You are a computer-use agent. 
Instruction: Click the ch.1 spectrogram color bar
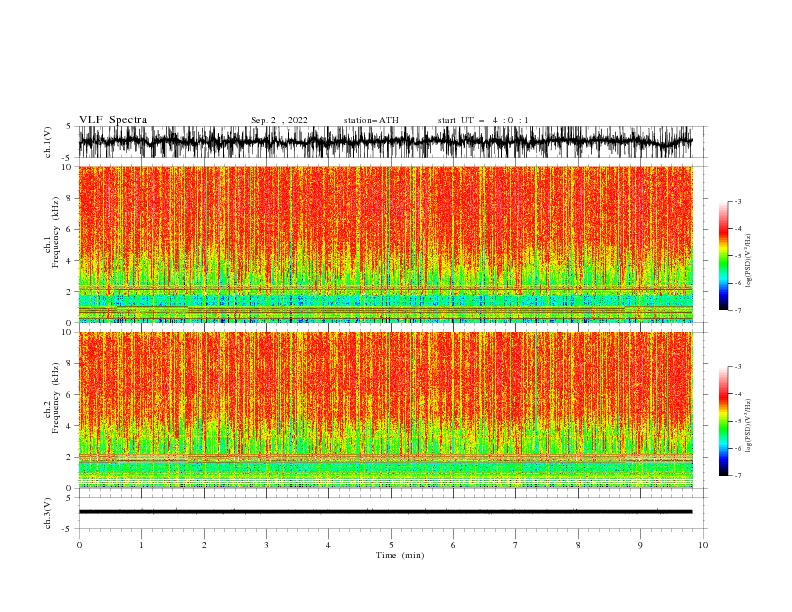click(x=723, y=256)
